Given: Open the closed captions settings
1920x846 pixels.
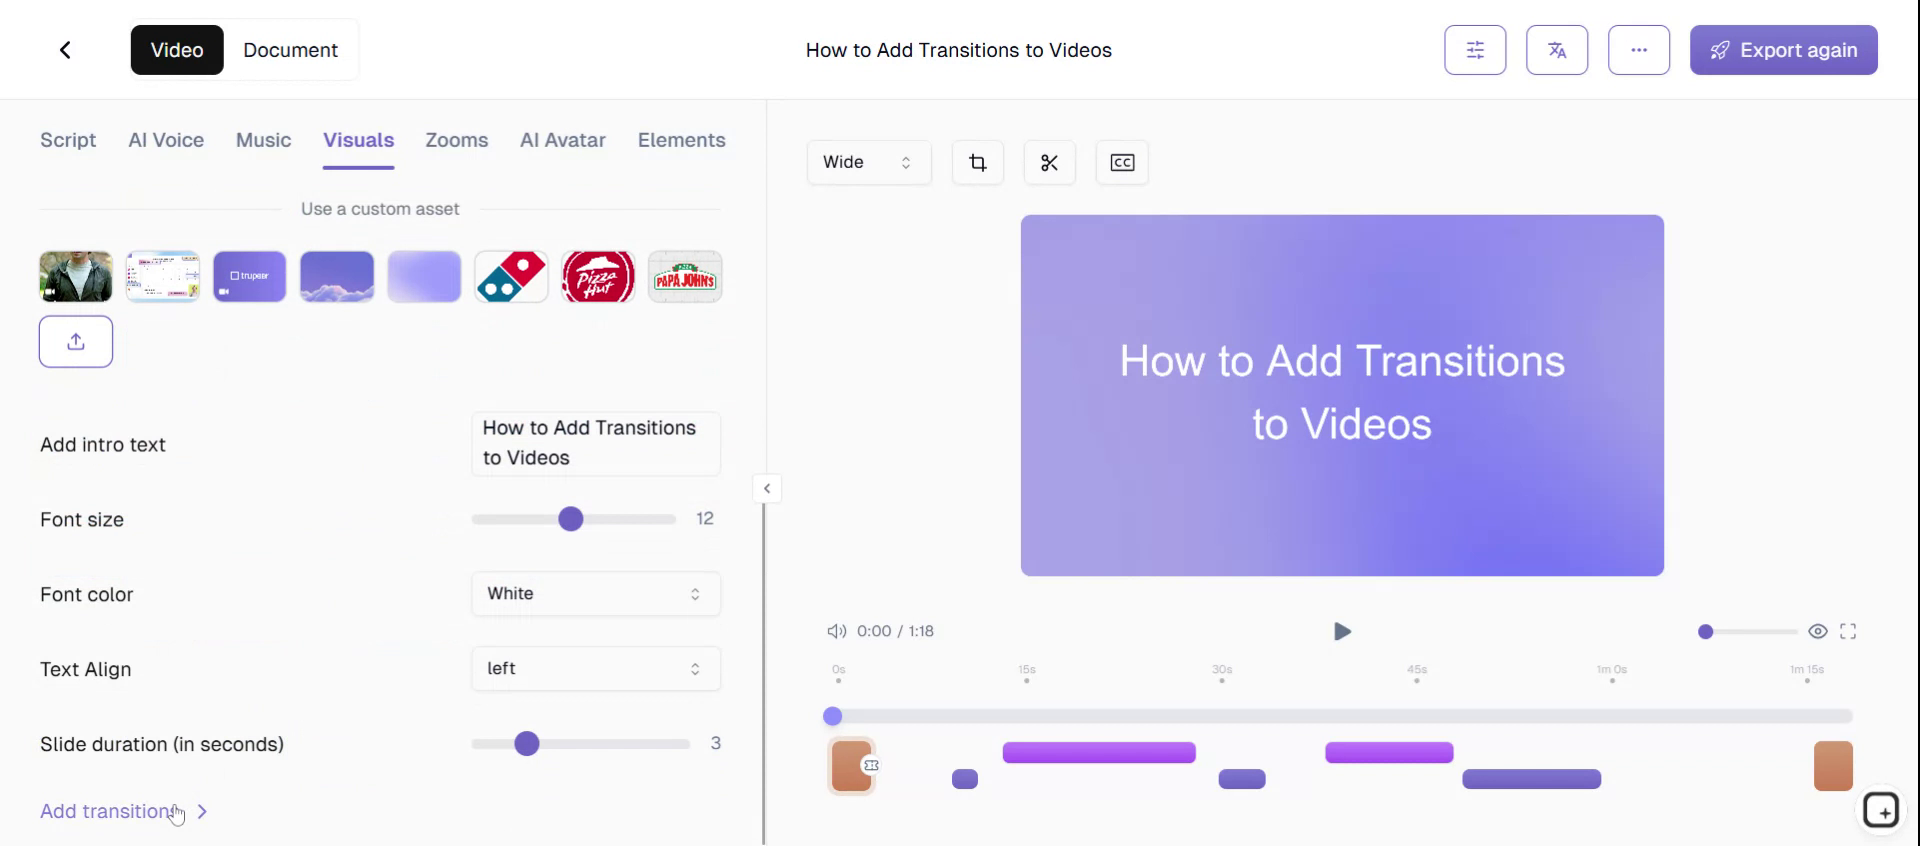Looking at the screenshot, I should [x=1122, y=163].
